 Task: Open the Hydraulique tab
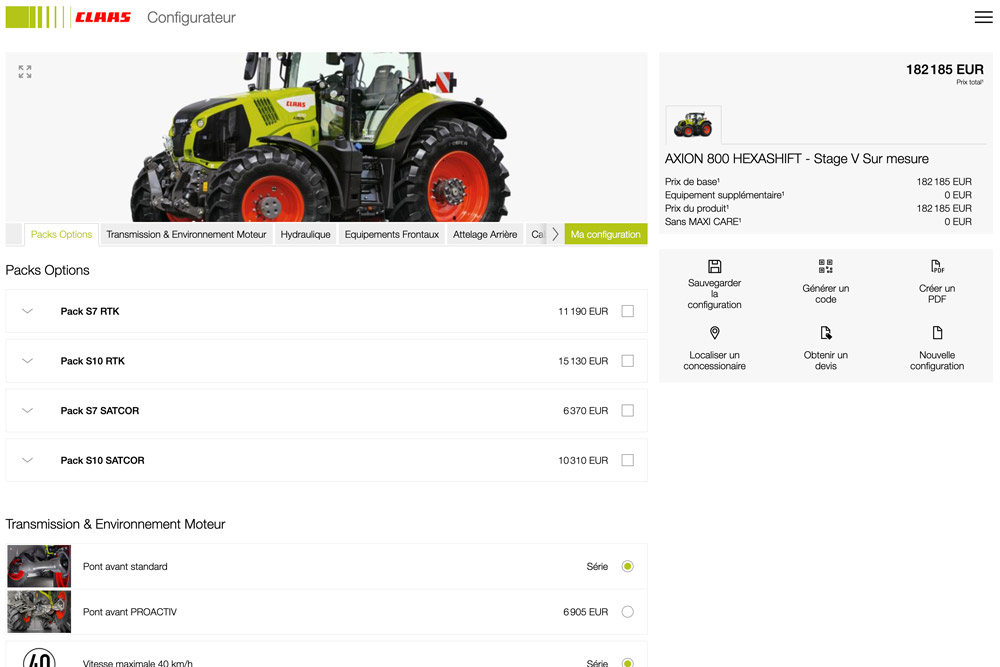305,234
